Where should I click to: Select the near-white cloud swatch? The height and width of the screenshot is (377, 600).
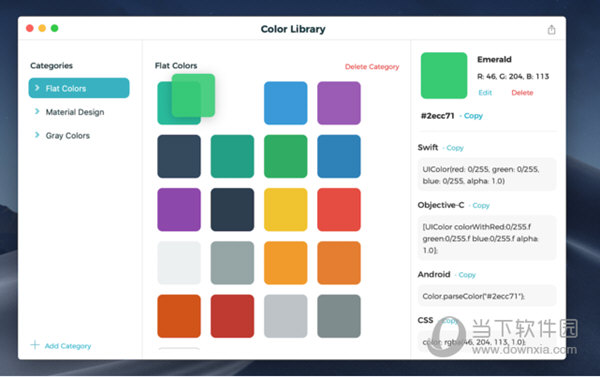point(179,263)
